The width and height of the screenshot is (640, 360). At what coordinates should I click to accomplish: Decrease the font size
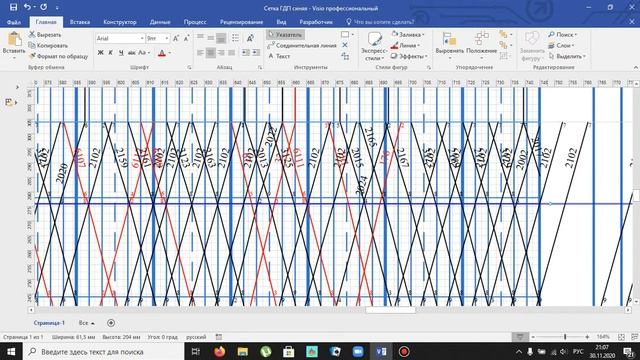186,38
